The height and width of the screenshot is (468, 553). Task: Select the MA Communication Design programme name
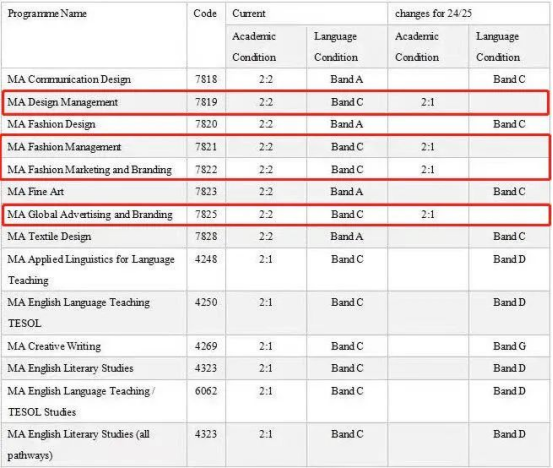pyautogui.click(x=69, y=79)
